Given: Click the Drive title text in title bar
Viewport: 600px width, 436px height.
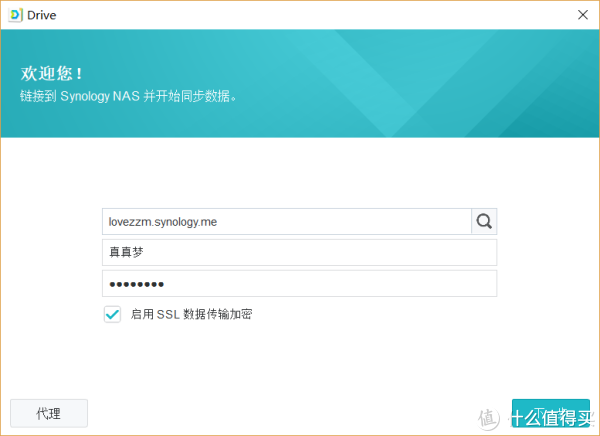Looking at the screenshot, I should tap(43, 14).
